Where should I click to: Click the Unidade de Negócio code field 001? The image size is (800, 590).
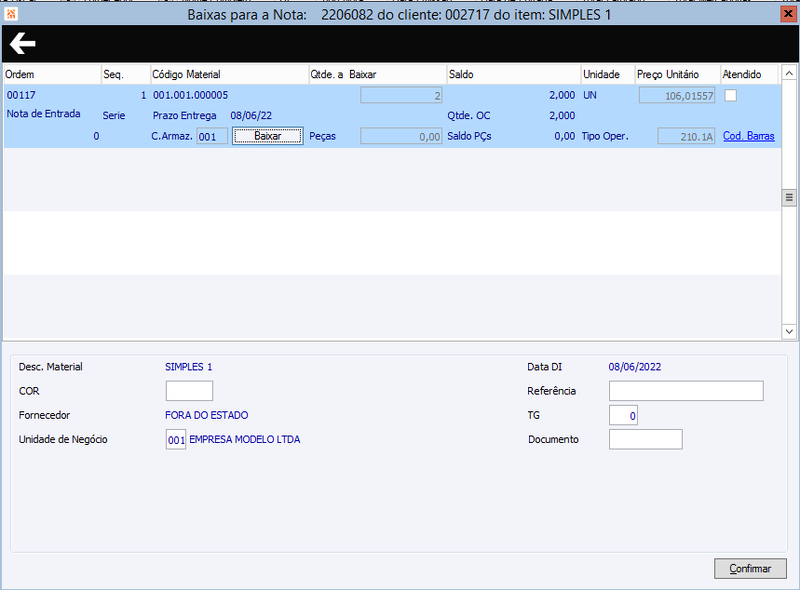[176, 439]
